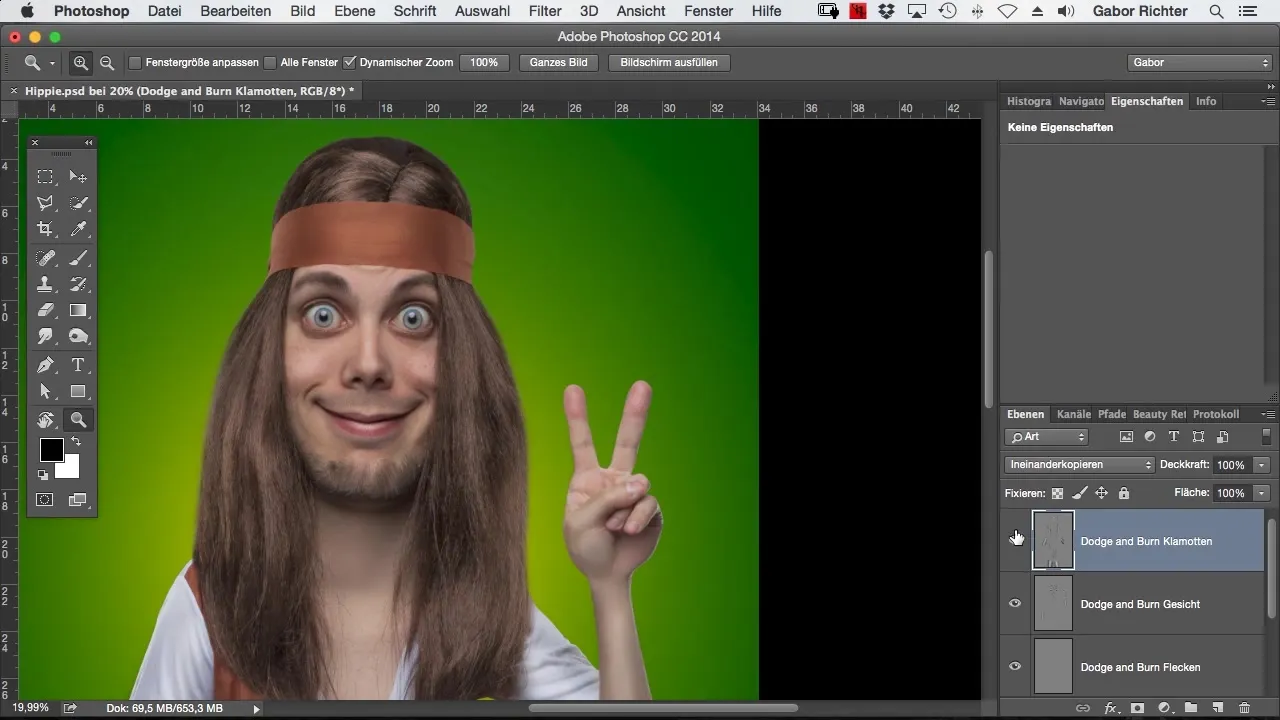Screen dimensions: 1280x720
Task: Open status bar info arrow
Action: click(x=257, y=708)
